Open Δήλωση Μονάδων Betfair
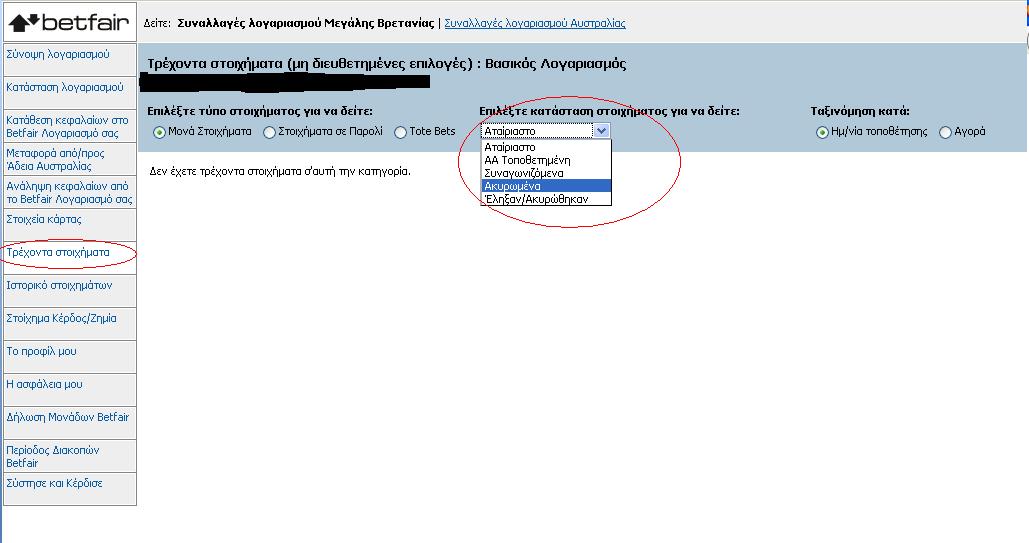Viewport: 1029px width, 543px height. [x=68, y=417]
